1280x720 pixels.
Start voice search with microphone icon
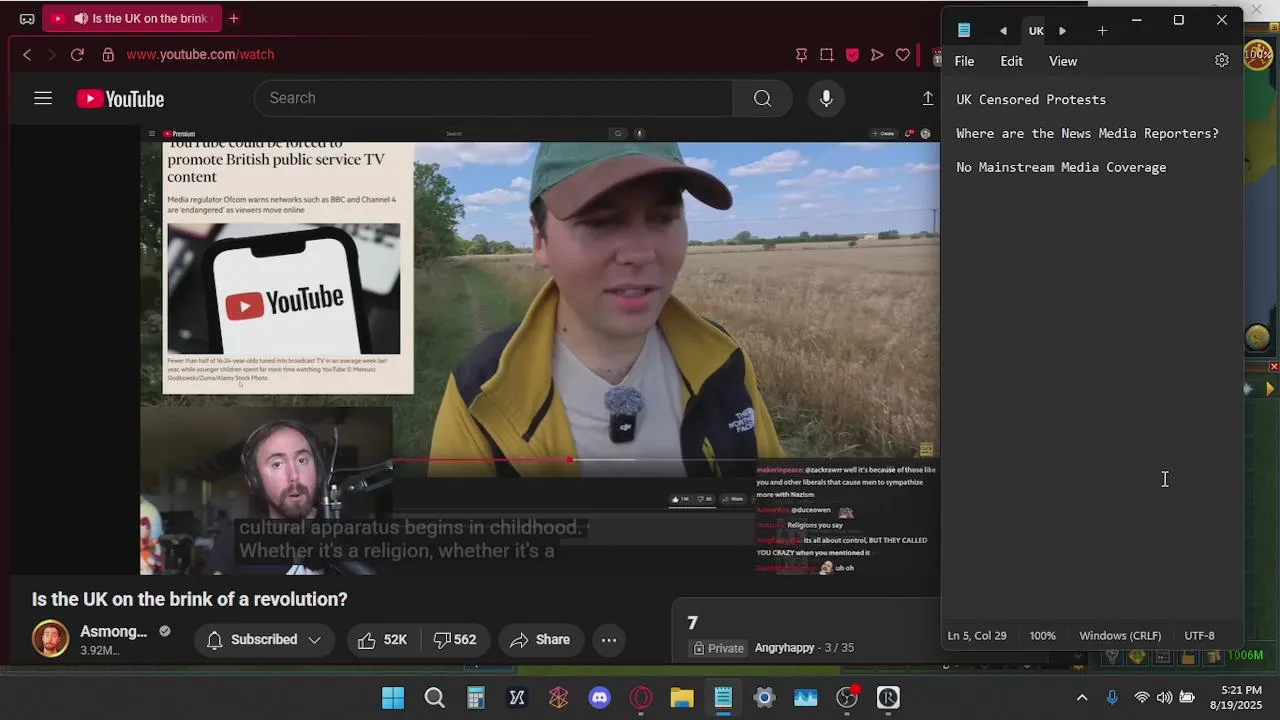826,98
